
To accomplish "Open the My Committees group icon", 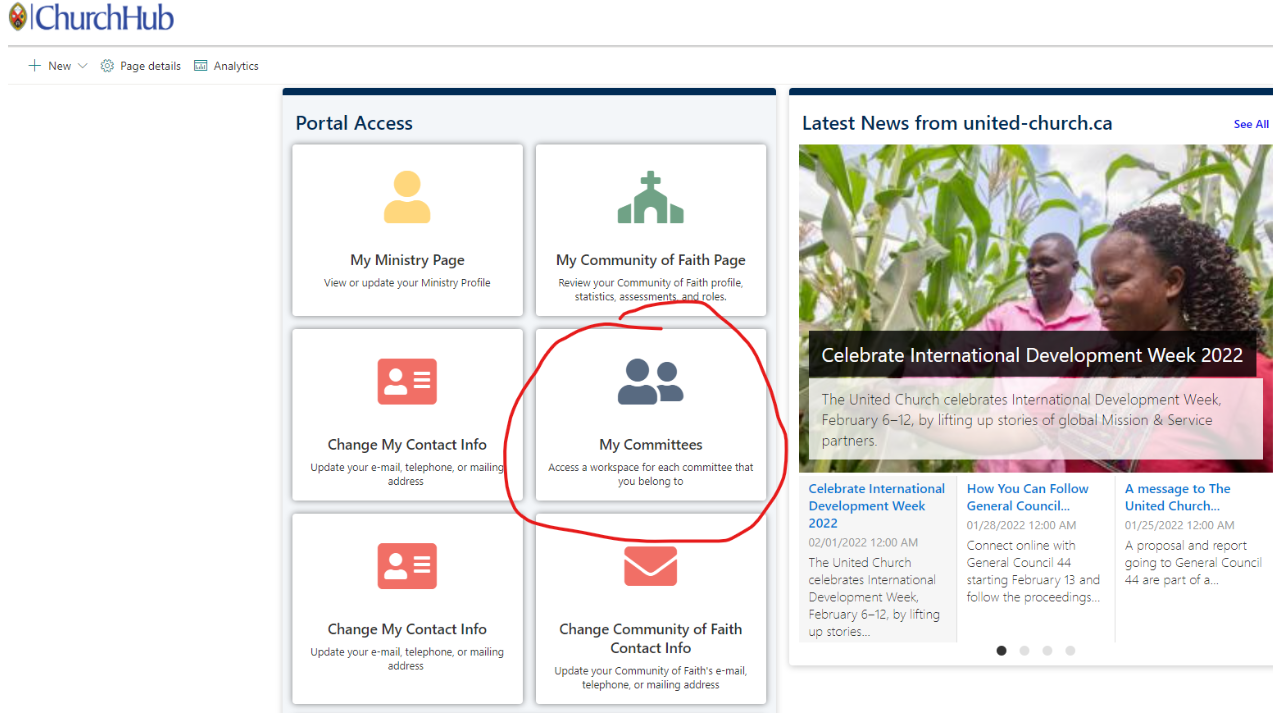I will (651, 381).
